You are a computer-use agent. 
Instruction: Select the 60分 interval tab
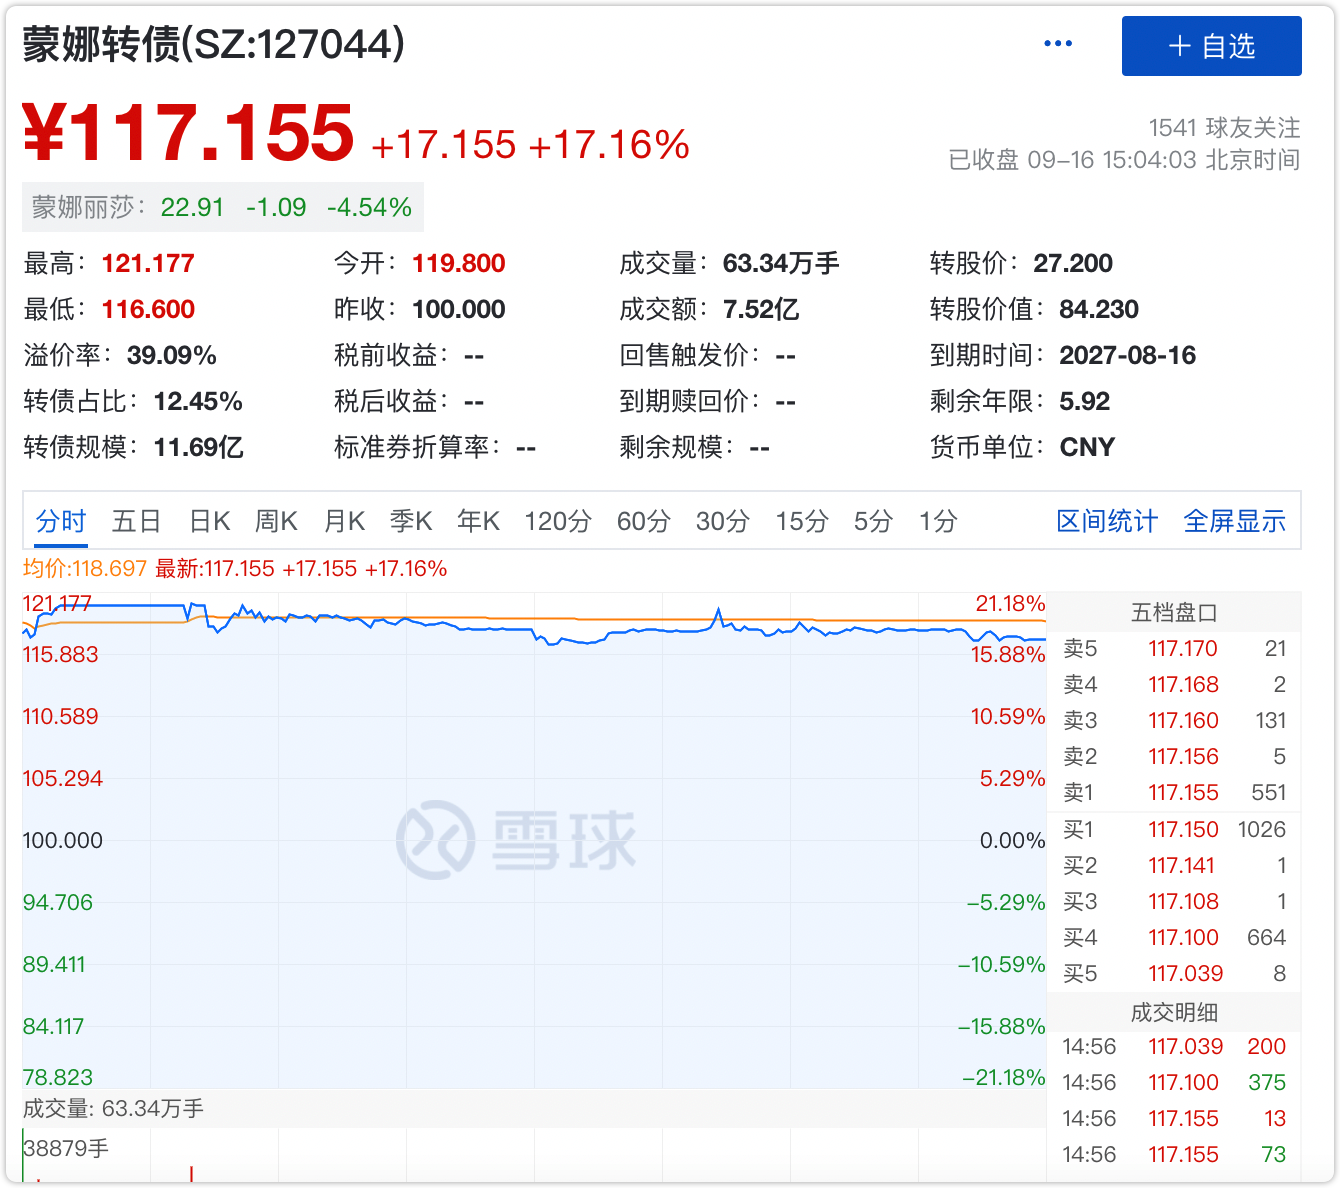pyautogui.click(x=643, y=521)
